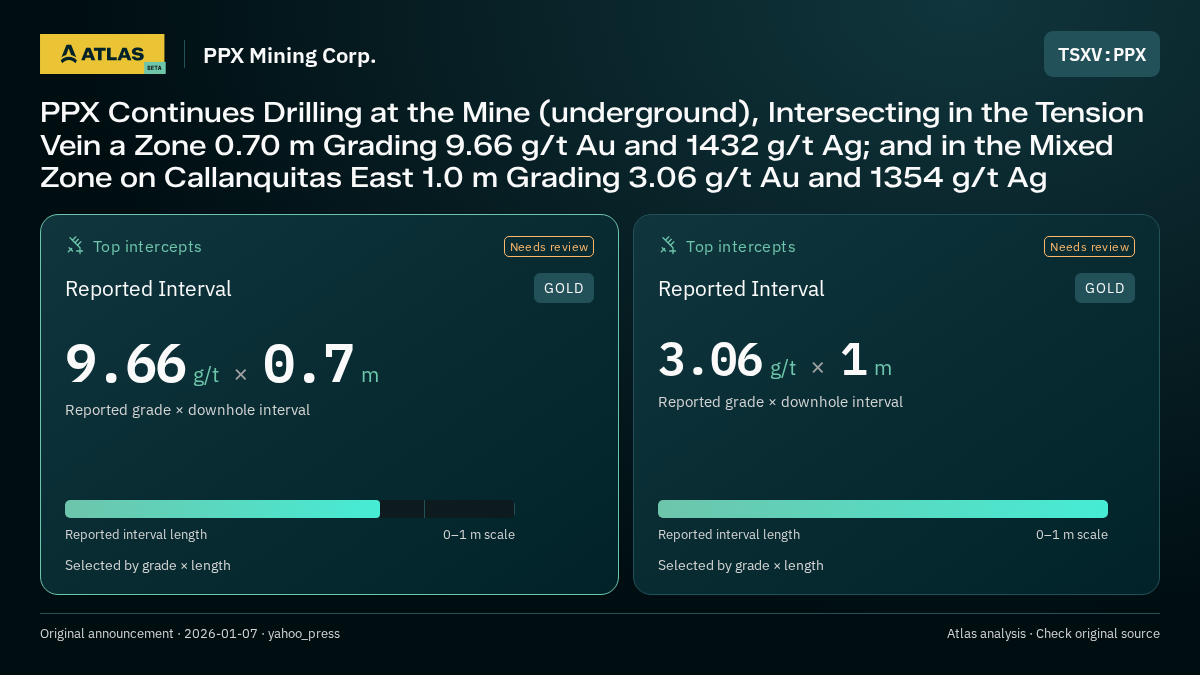Screen dimensions: 1200x675
Task: Click 'Reported interval length' in the 9.66 g/t card
Action: coord(136,535)
